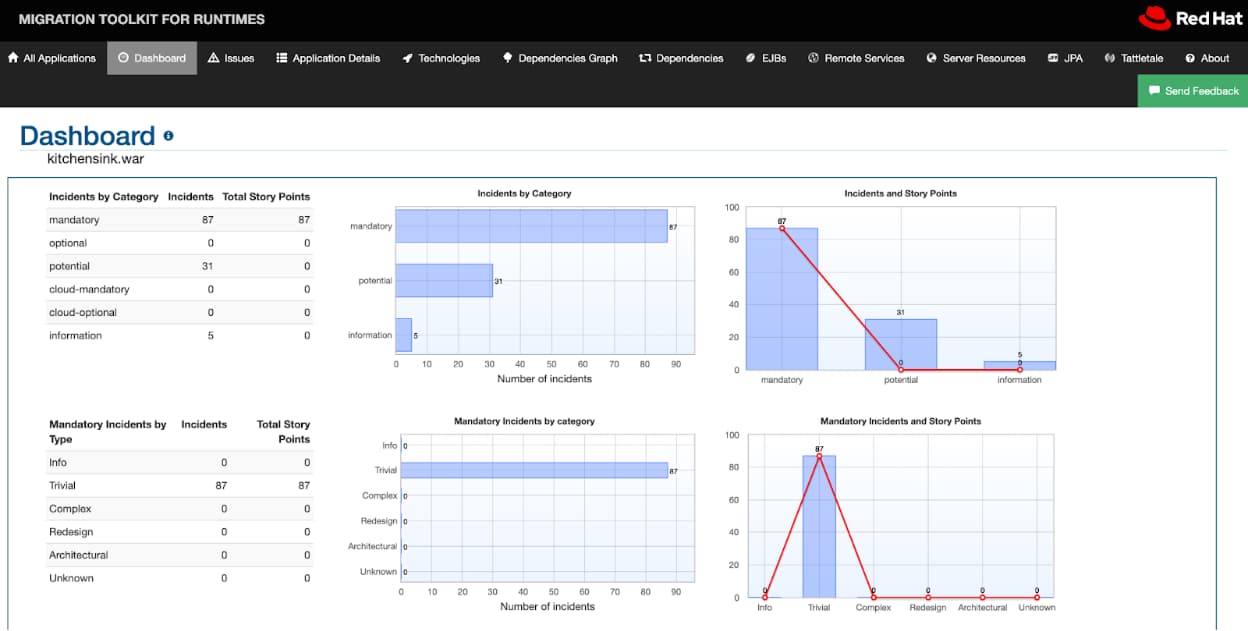Click the Dashboard tab clock icon
Viewport: 1248px width, 631px height.
(x=123, y=58)
